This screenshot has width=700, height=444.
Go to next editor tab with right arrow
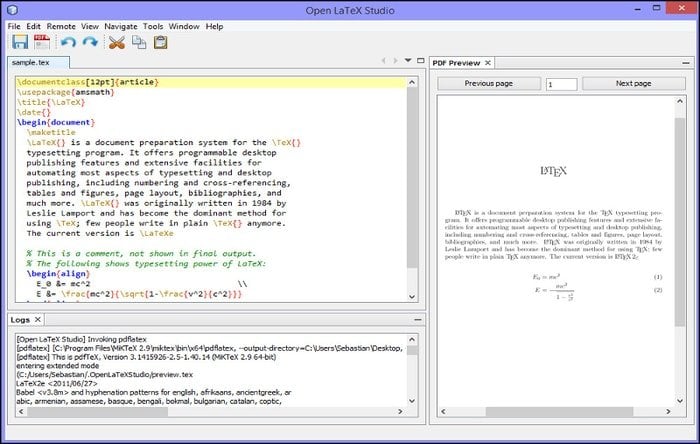point(395,61)
